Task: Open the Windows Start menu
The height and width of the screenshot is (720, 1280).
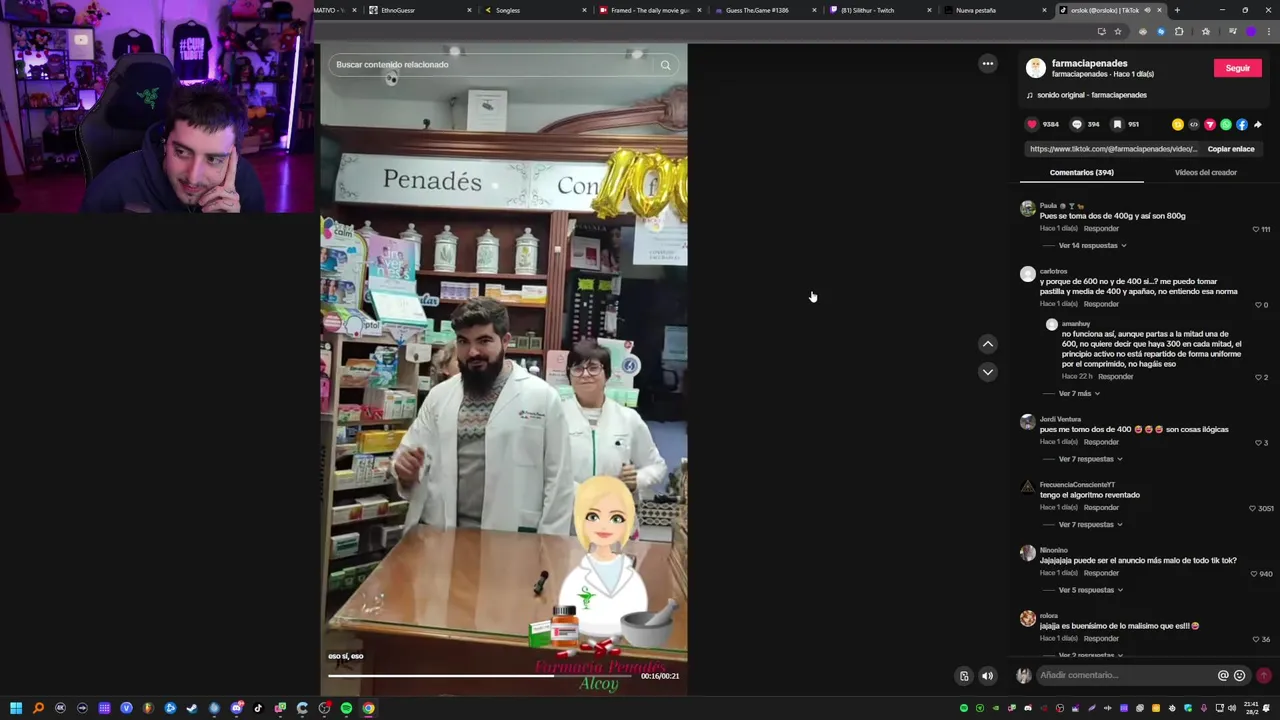Action: [16, 708]
